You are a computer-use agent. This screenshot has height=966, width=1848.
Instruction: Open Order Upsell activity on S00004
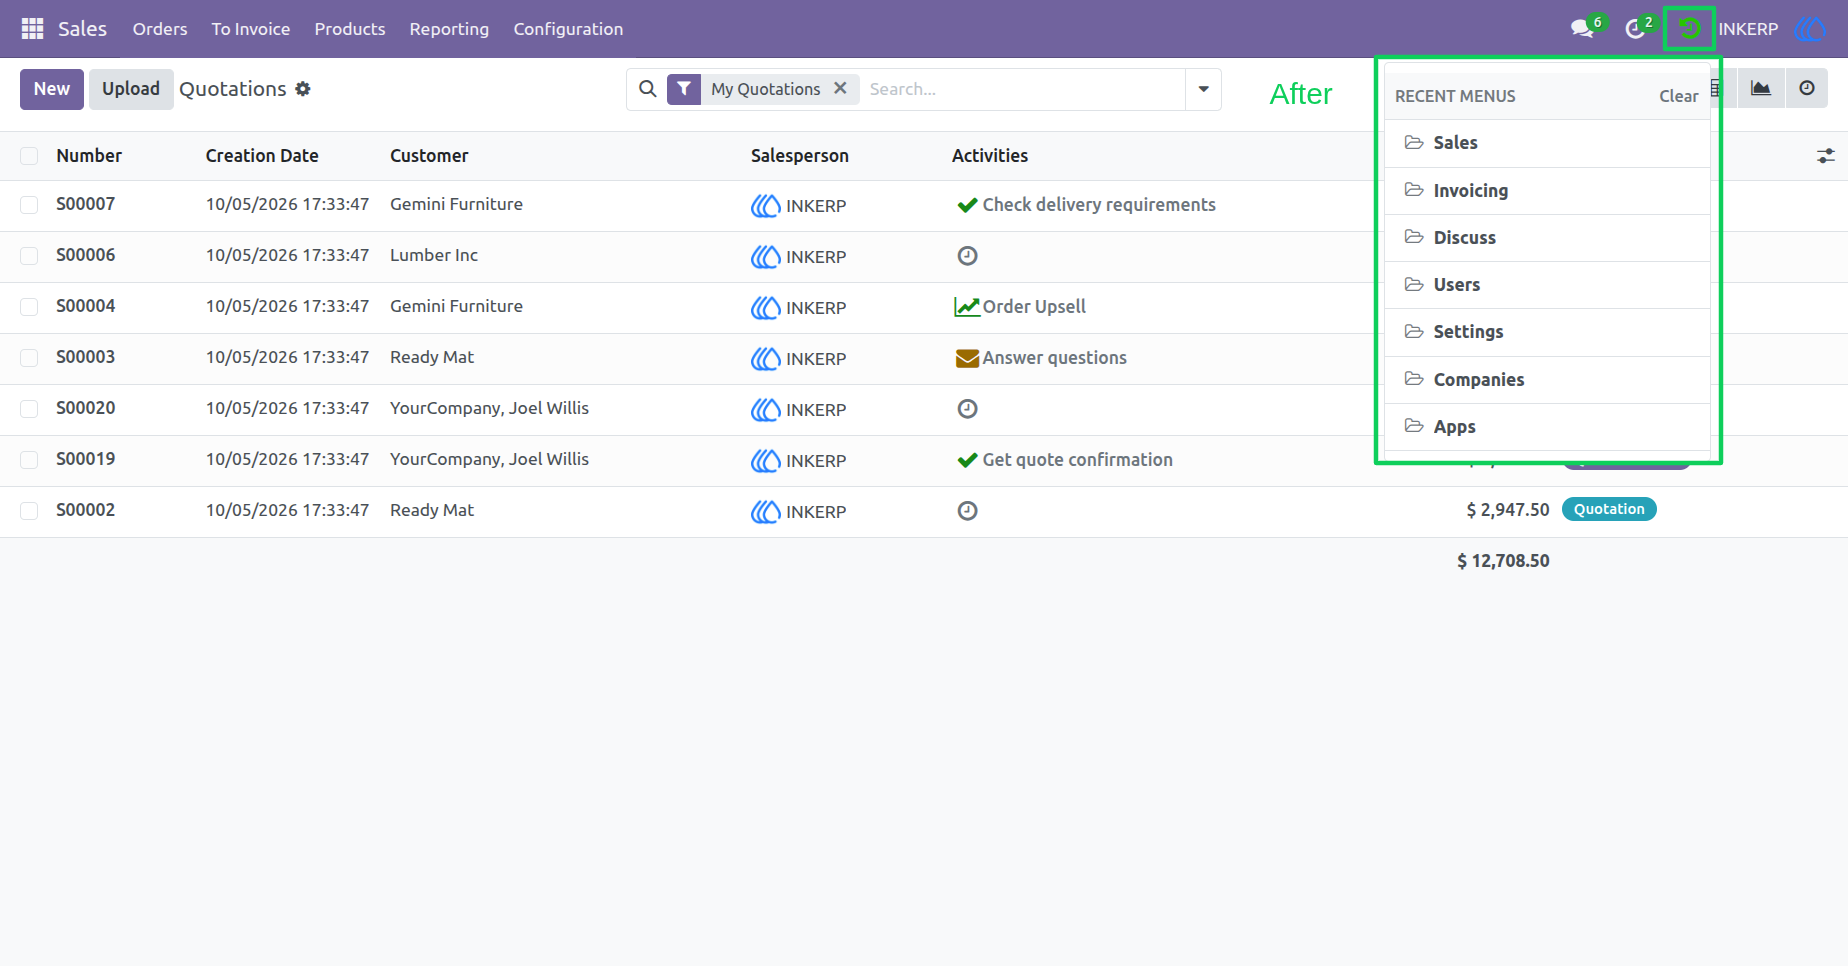point(1020,307)
